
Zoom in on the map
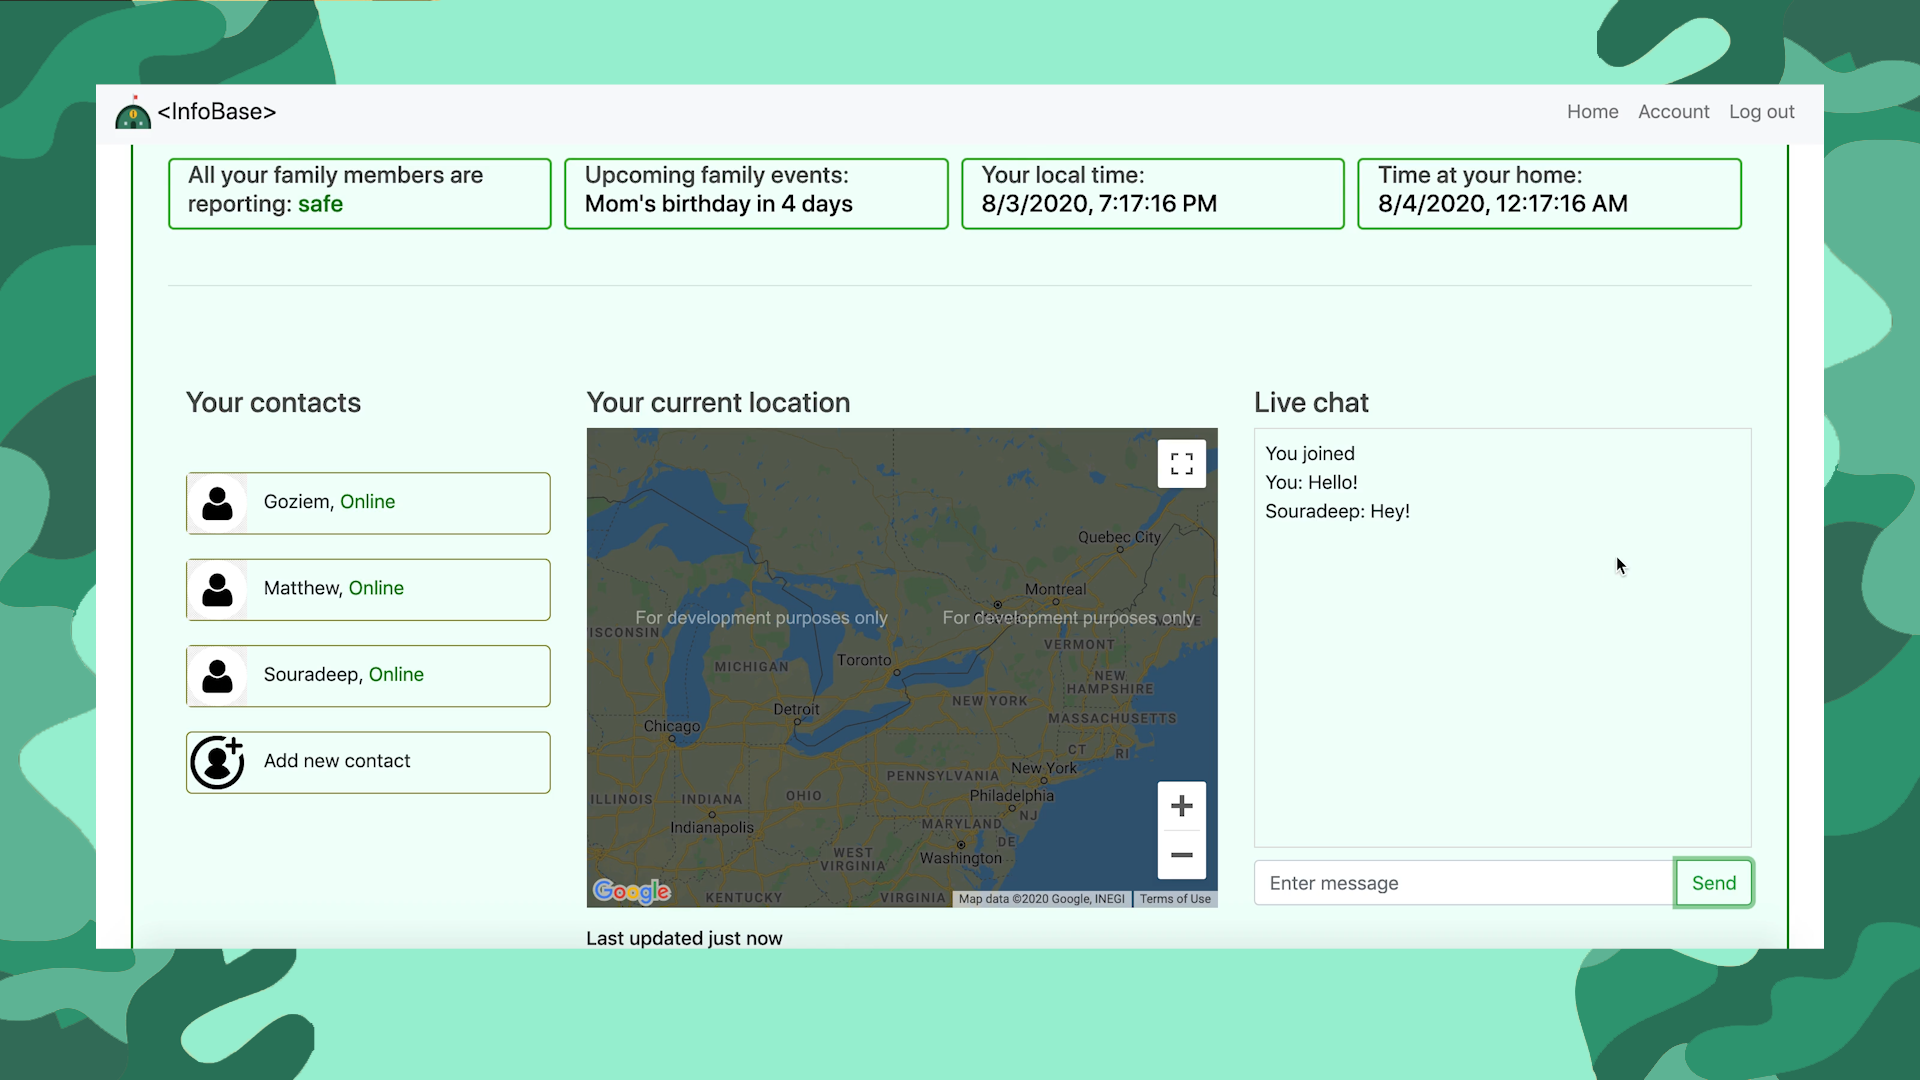[x=1181, y=806]
